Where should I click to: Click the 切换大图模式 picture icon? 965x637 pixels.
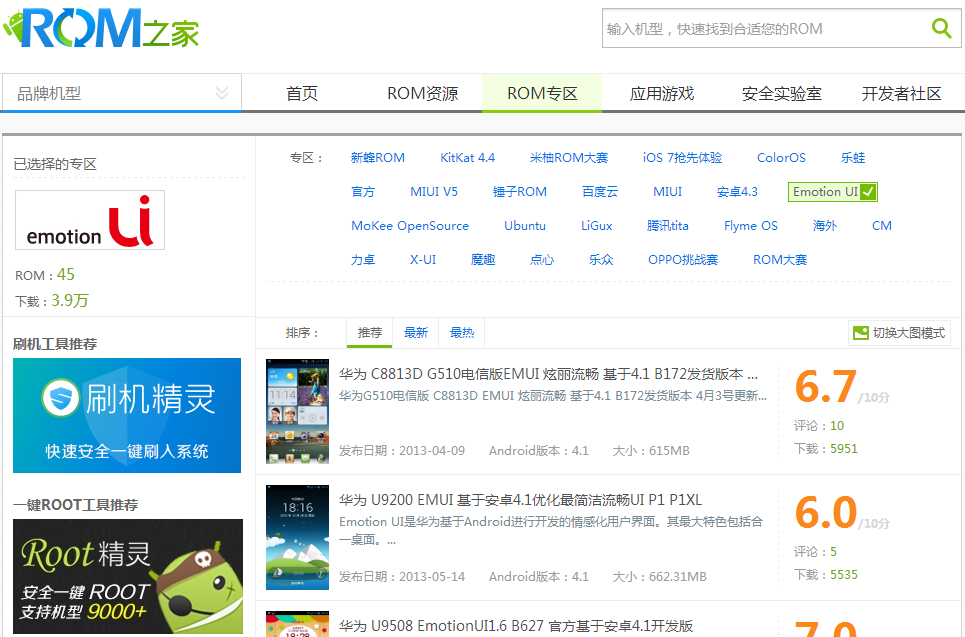pos(860,333)
